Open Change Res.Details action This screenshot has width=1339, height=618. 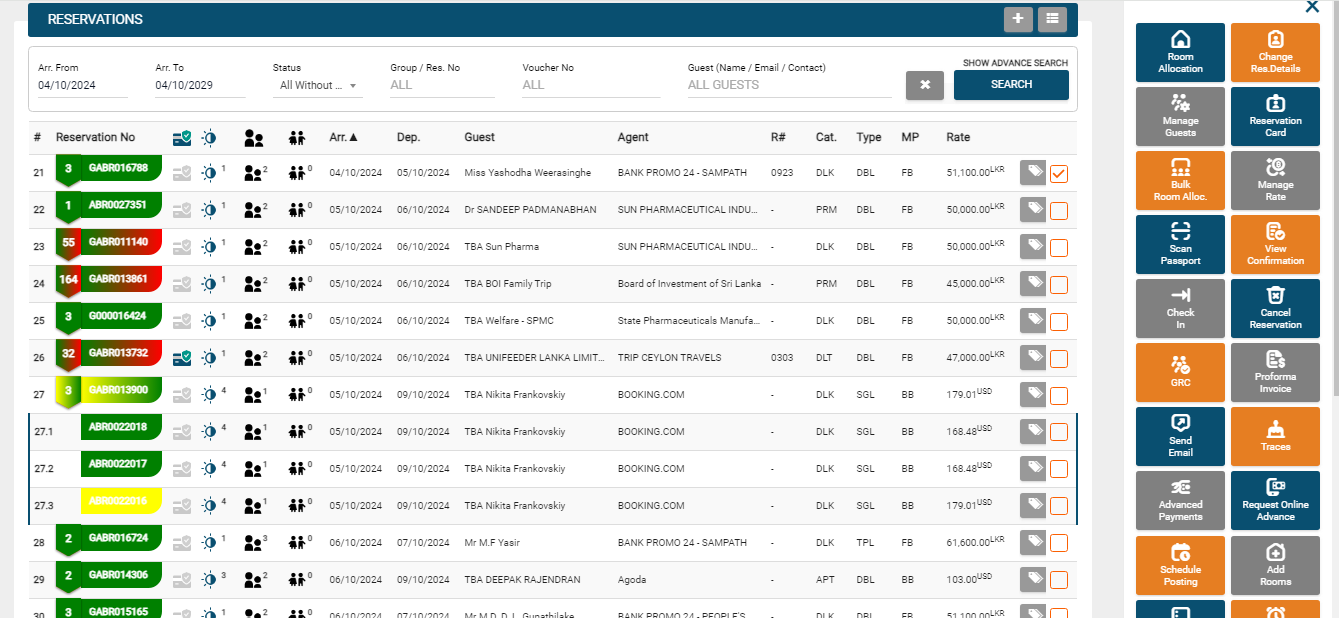[1275, 53]
